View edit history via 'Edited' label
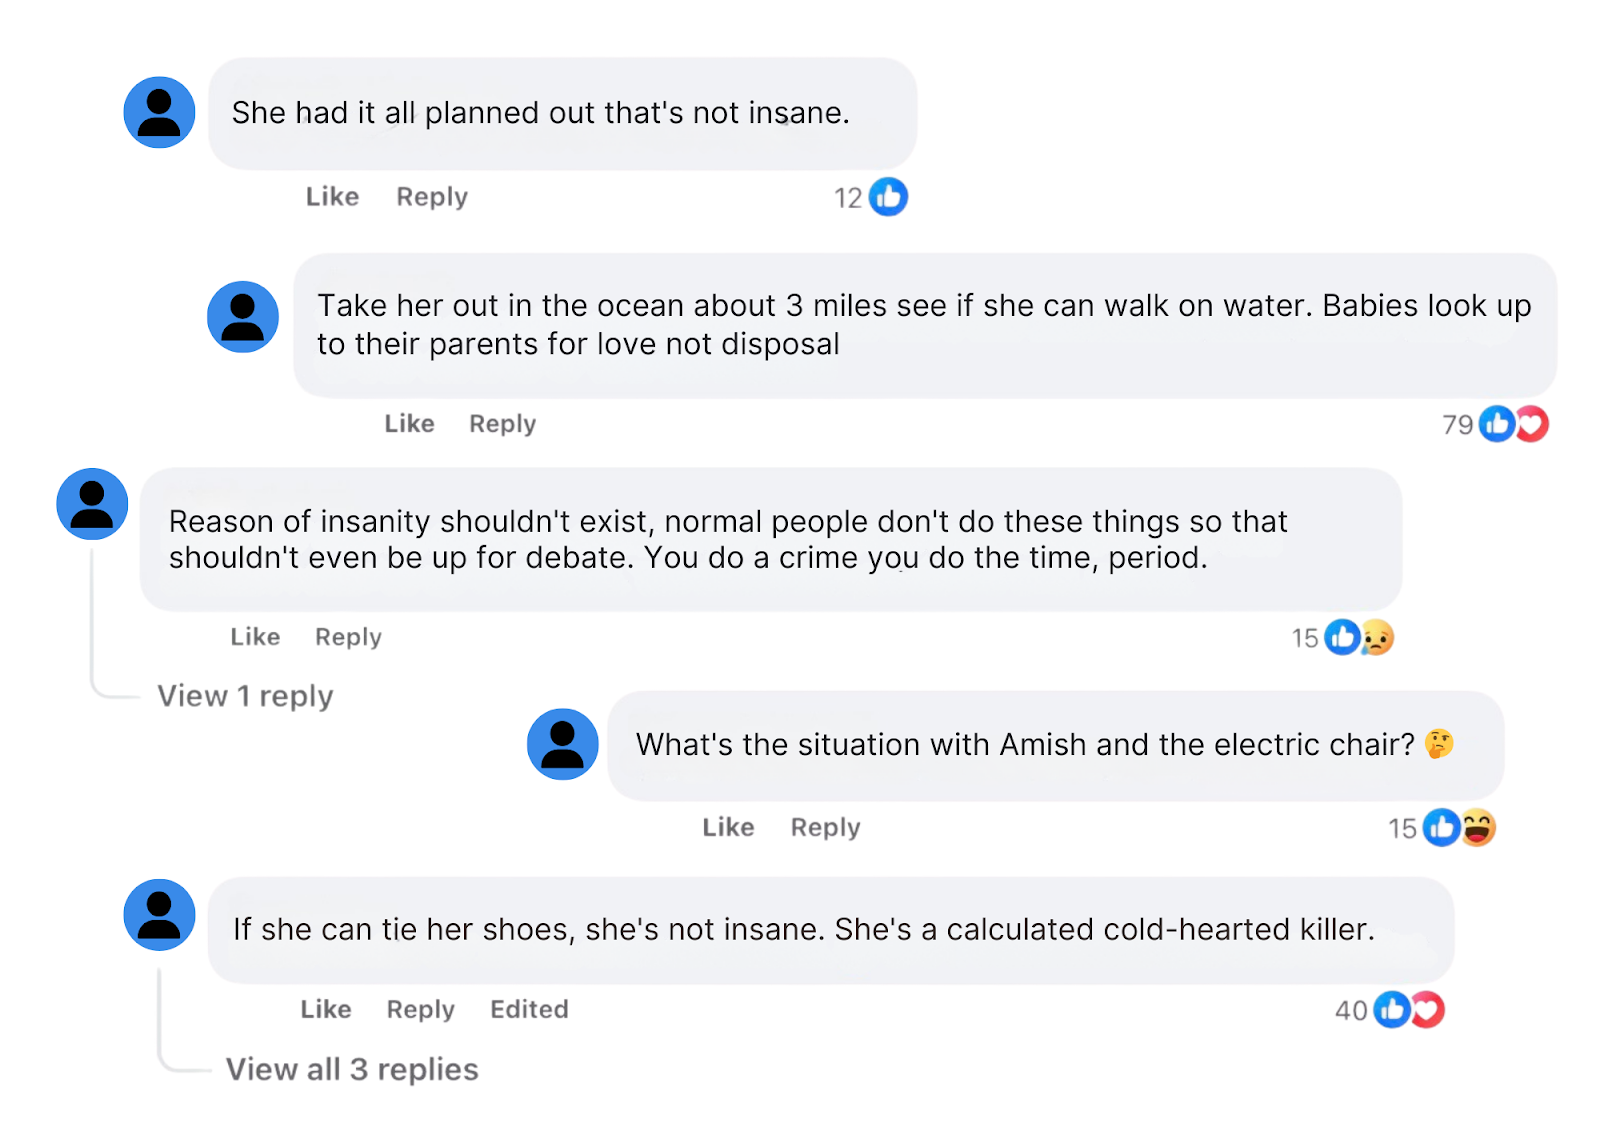The image size is (1600, 1143). [529, 1009]
